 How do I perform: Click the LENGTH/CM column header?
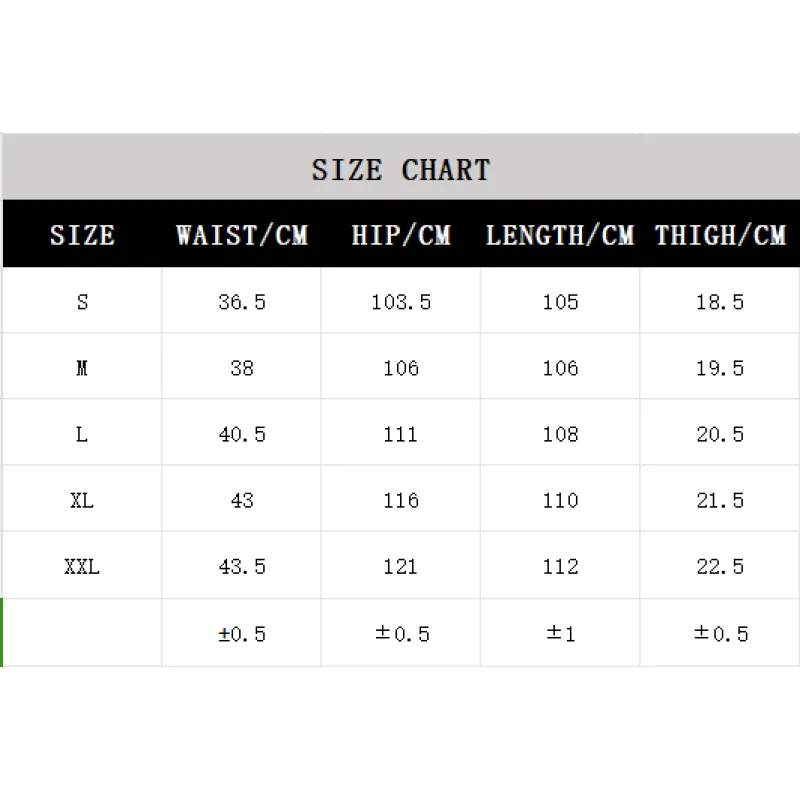click(560, 235)
